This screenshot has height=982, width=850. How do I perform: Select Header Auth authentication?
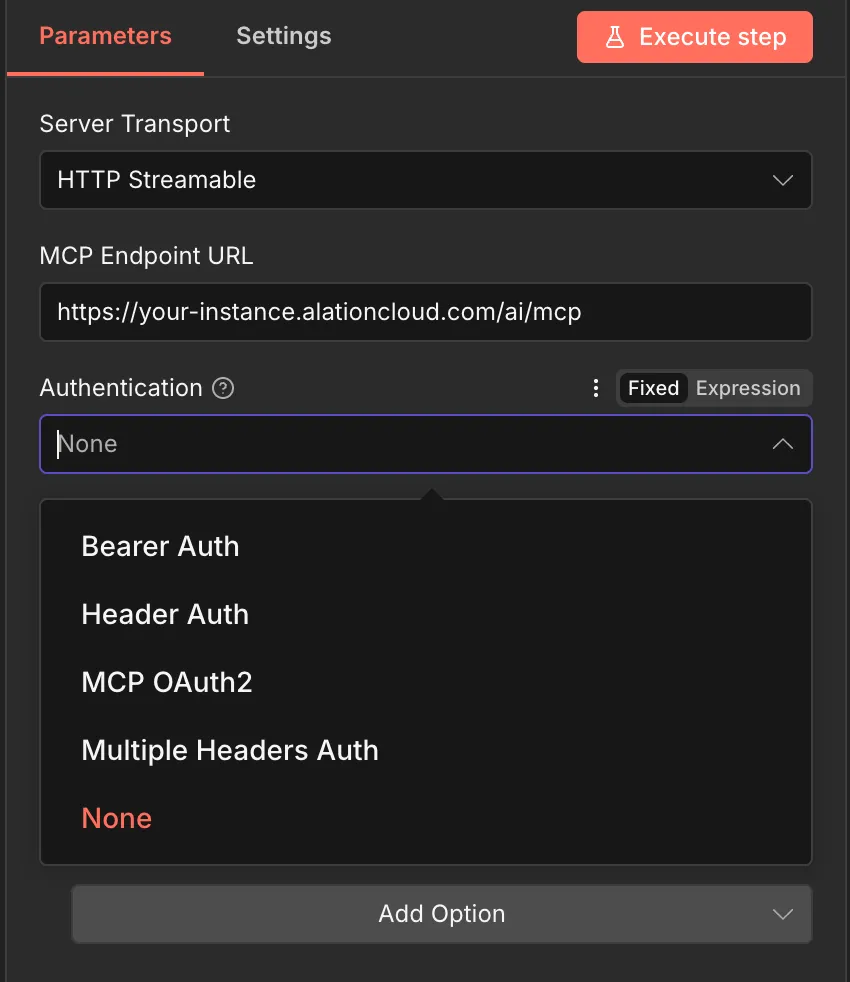click(x=165, y=614)
